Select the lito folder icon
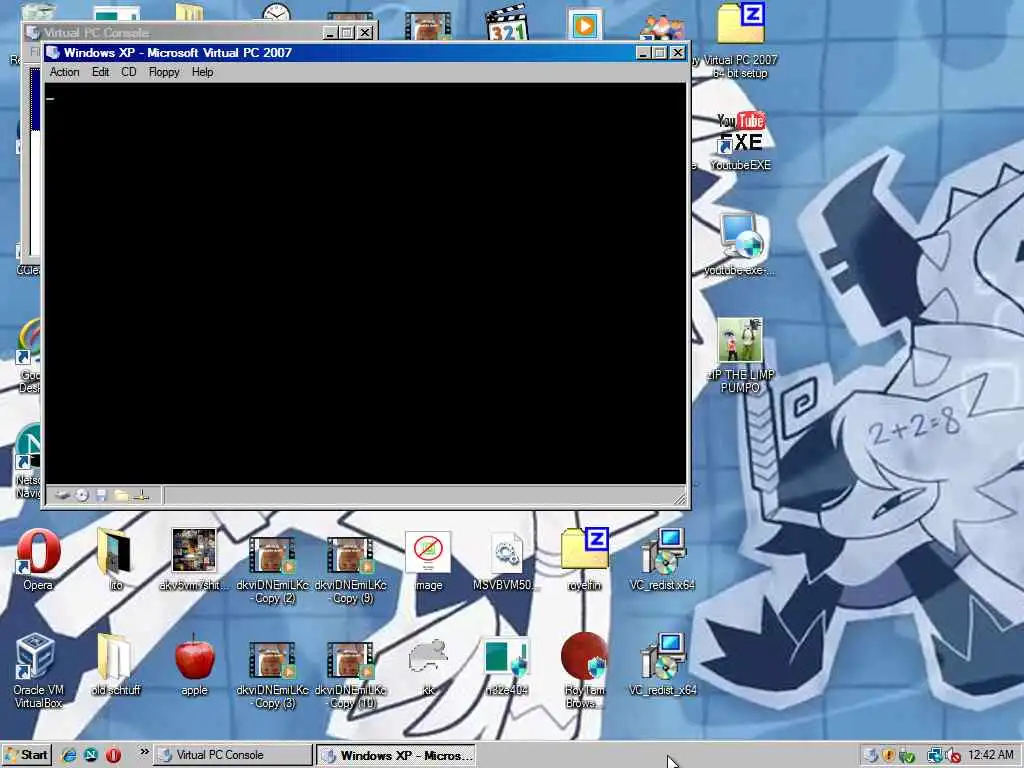Image resolution: width=1024 pixels, height=768 pixels. tap(116, 560)
